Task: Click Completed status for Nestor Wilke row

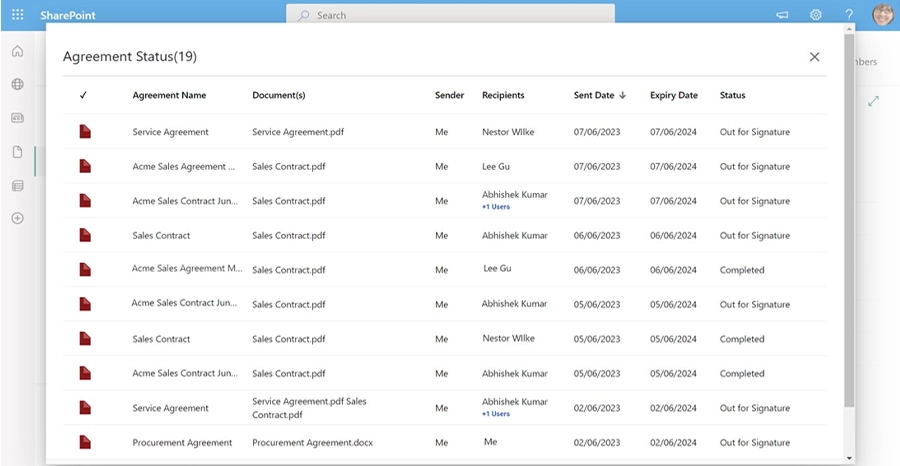Action: point(742,339)
